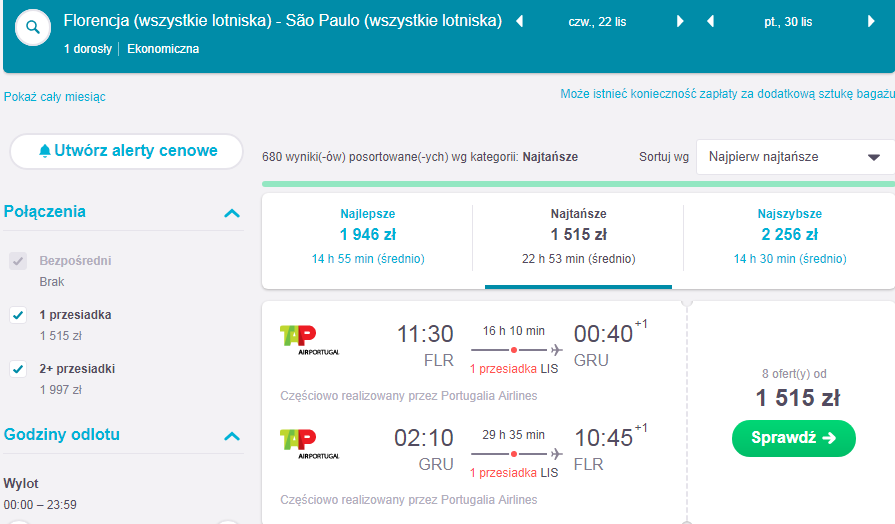
Task: Click the czw., 22 lis departure date
Action: click(597, 22)
